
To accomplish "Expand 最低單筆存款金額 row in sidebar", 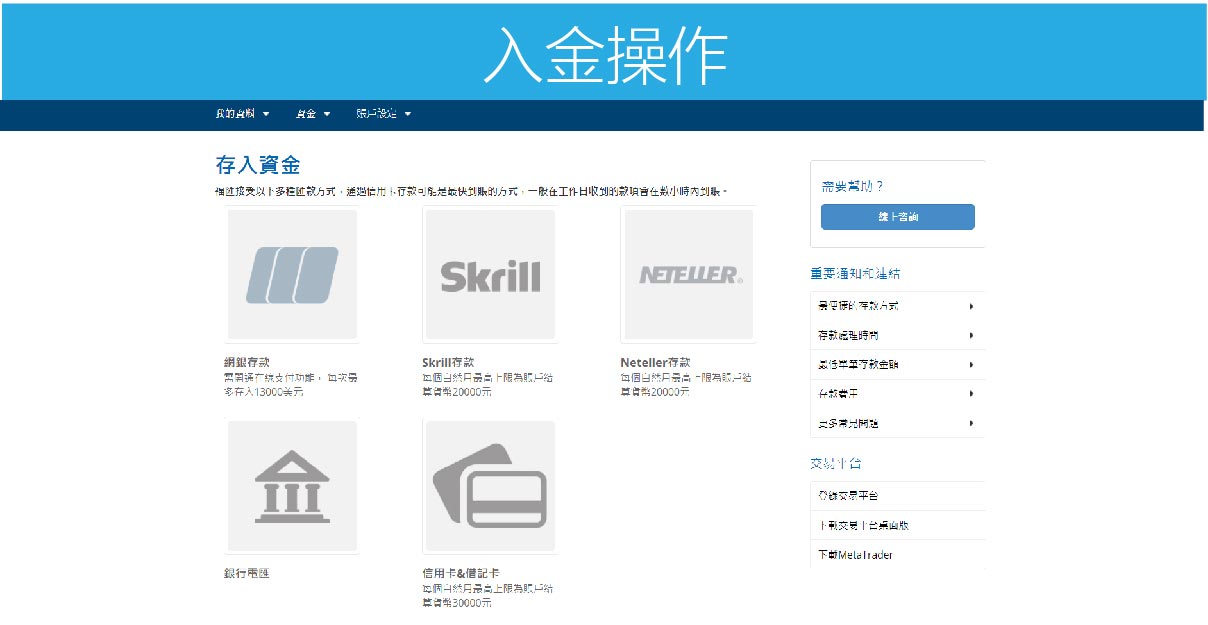I will 897,365.
